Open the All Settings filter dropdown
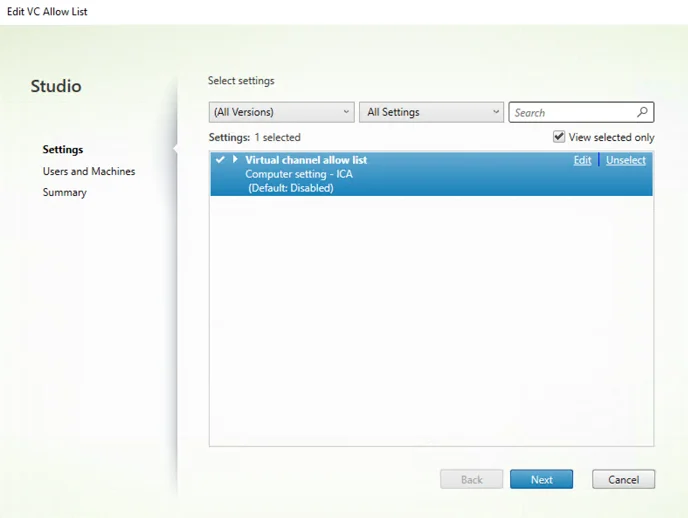Image resolution: width=688 pixels, height=518 pixels. tap(431, 112)
